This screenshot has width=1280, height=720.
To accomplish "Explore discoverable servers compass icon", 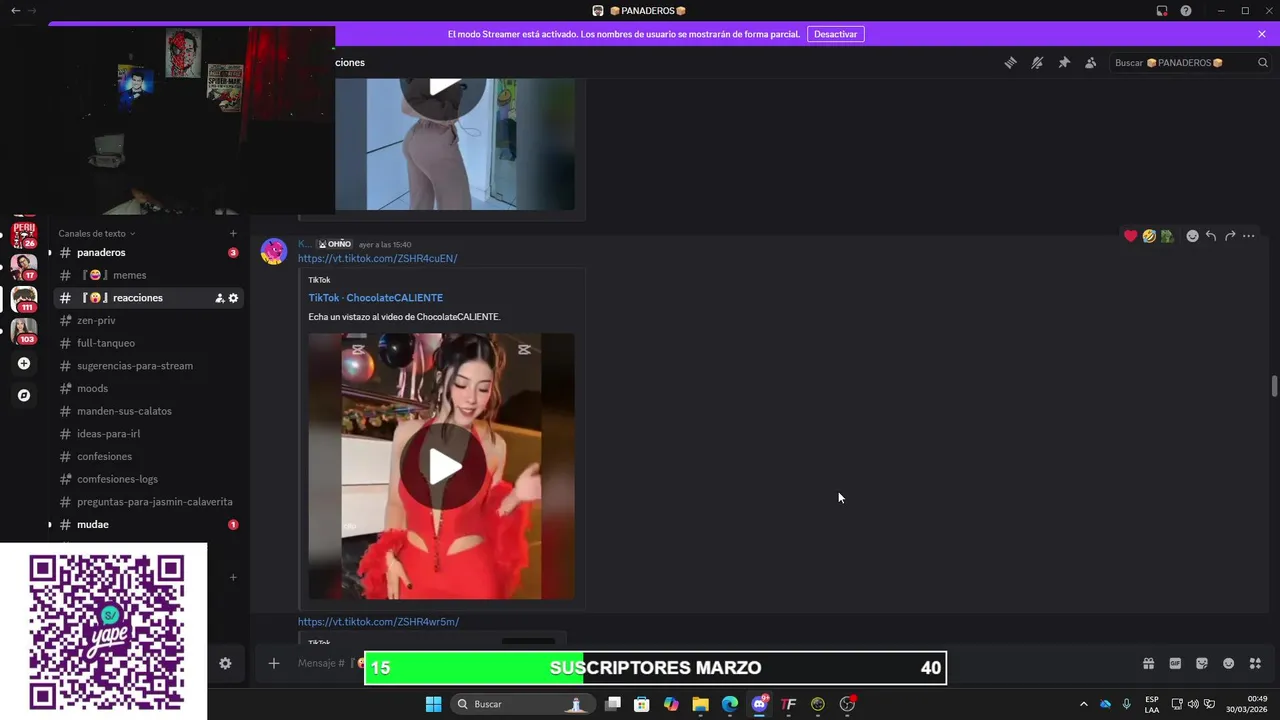I will (24, 395).
